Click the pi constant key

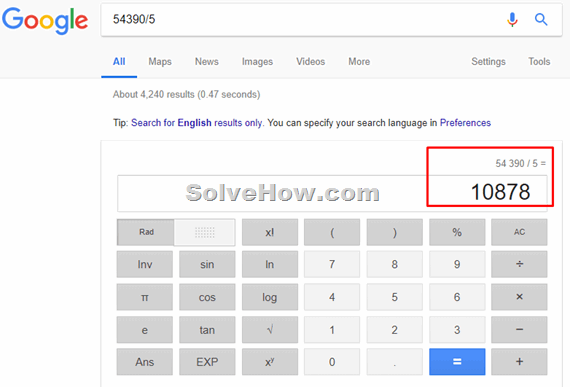[145, 297]
